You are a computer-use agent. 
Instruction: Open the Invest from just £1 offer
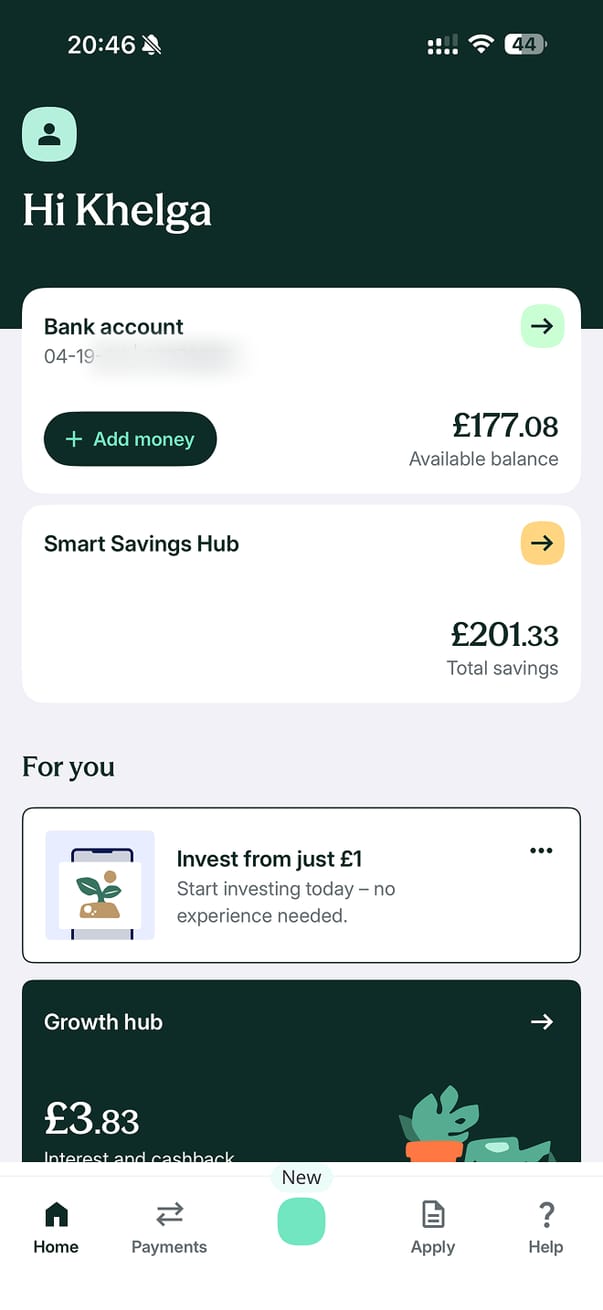coord(269,859)
